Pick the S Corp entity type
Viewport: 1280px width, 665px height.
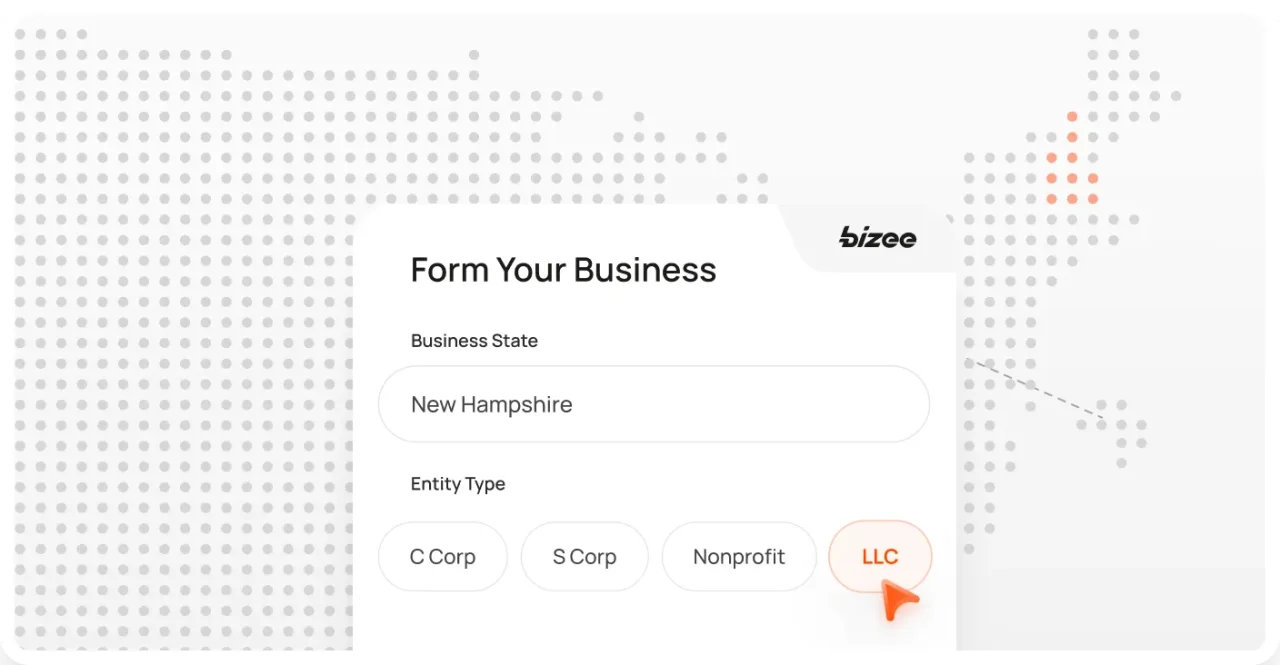click(584, 557)
